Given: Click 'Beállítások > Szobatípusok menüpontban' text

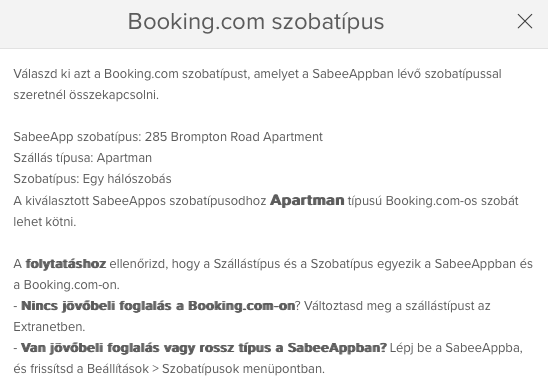Looking at the screenshot, I should (205, 369).
